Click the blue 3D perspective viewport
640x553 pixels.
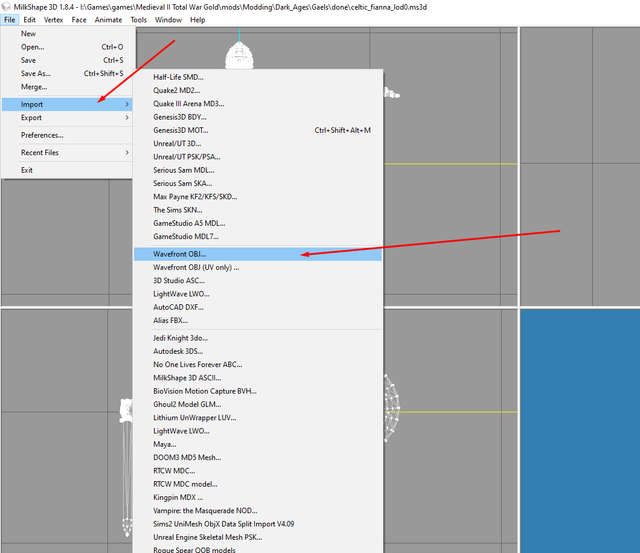[x=580, y=431]
